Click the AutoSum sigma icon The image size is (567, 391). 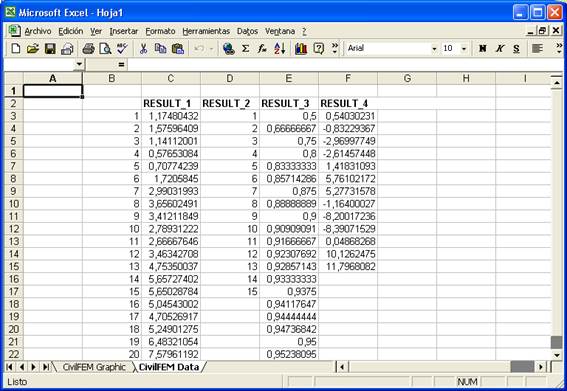point(246,48)
